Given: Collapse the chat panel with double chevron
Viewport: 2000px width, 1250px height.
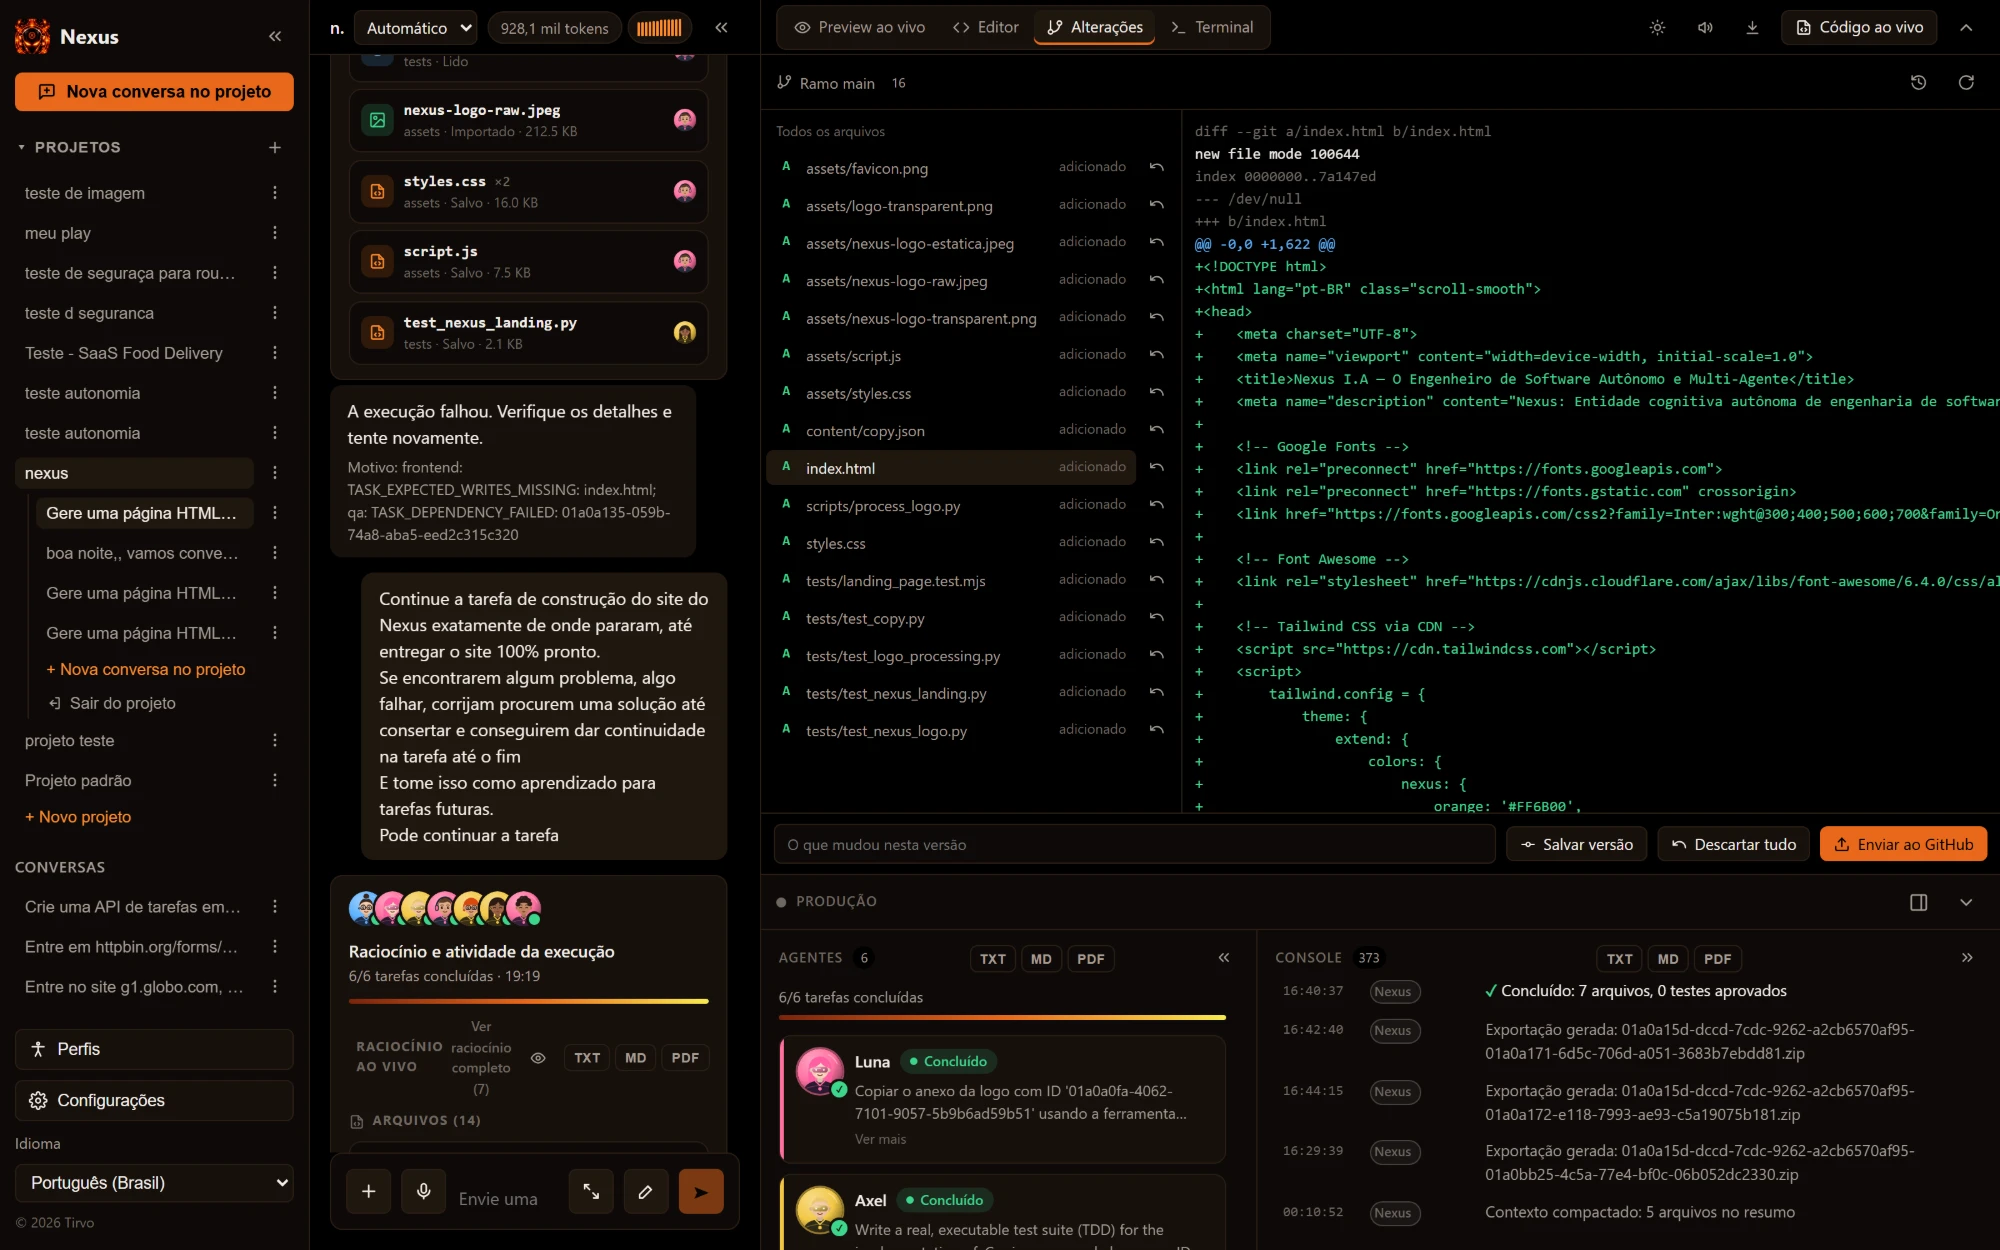Looking at the screenshot, I should pyautogui.click(x=721, y=28).
